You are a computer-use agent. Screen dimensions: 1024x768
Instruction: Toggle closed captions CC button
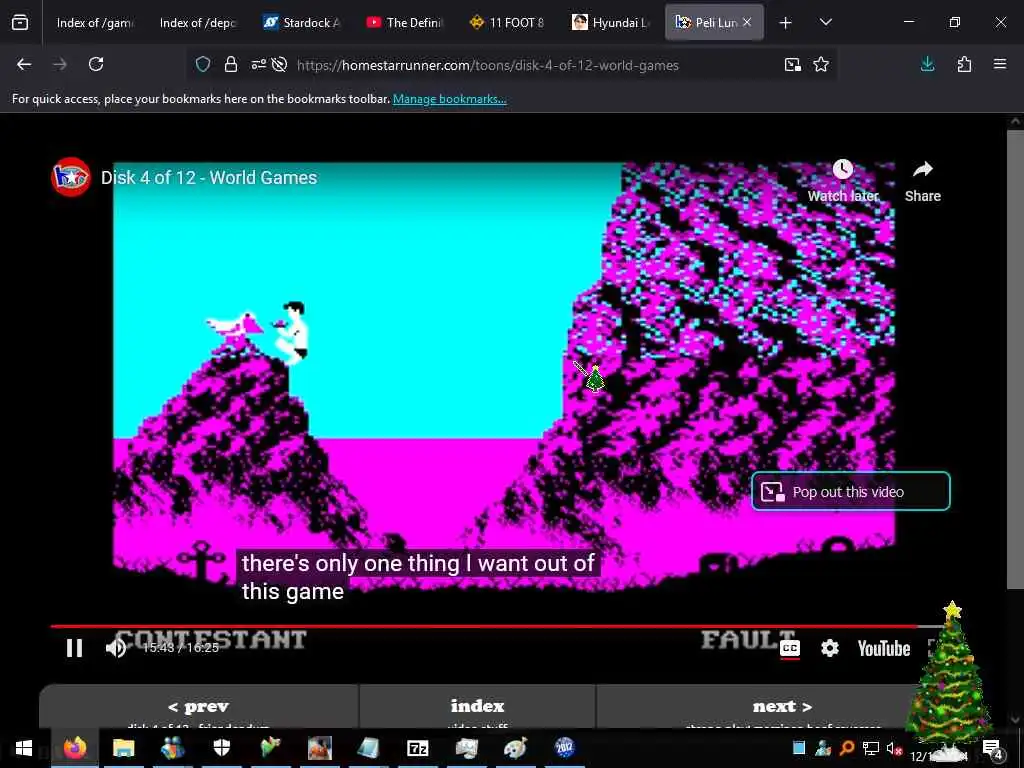(790, 648)
